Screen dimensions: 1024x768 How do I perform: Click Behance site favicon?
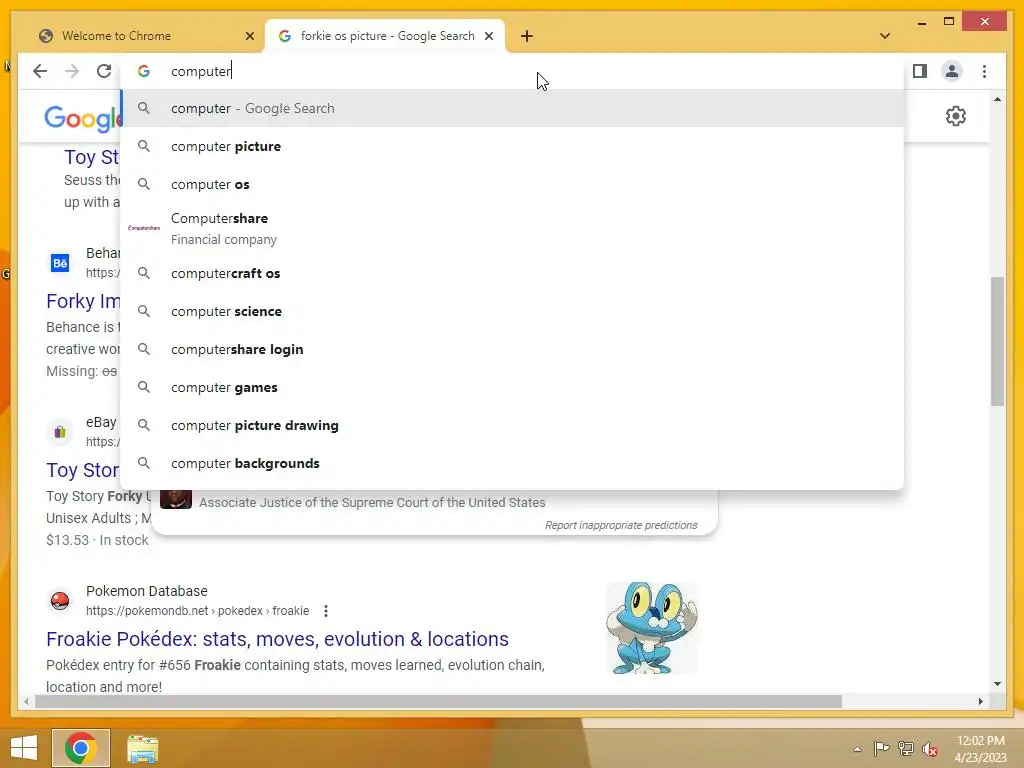[60, 263]
